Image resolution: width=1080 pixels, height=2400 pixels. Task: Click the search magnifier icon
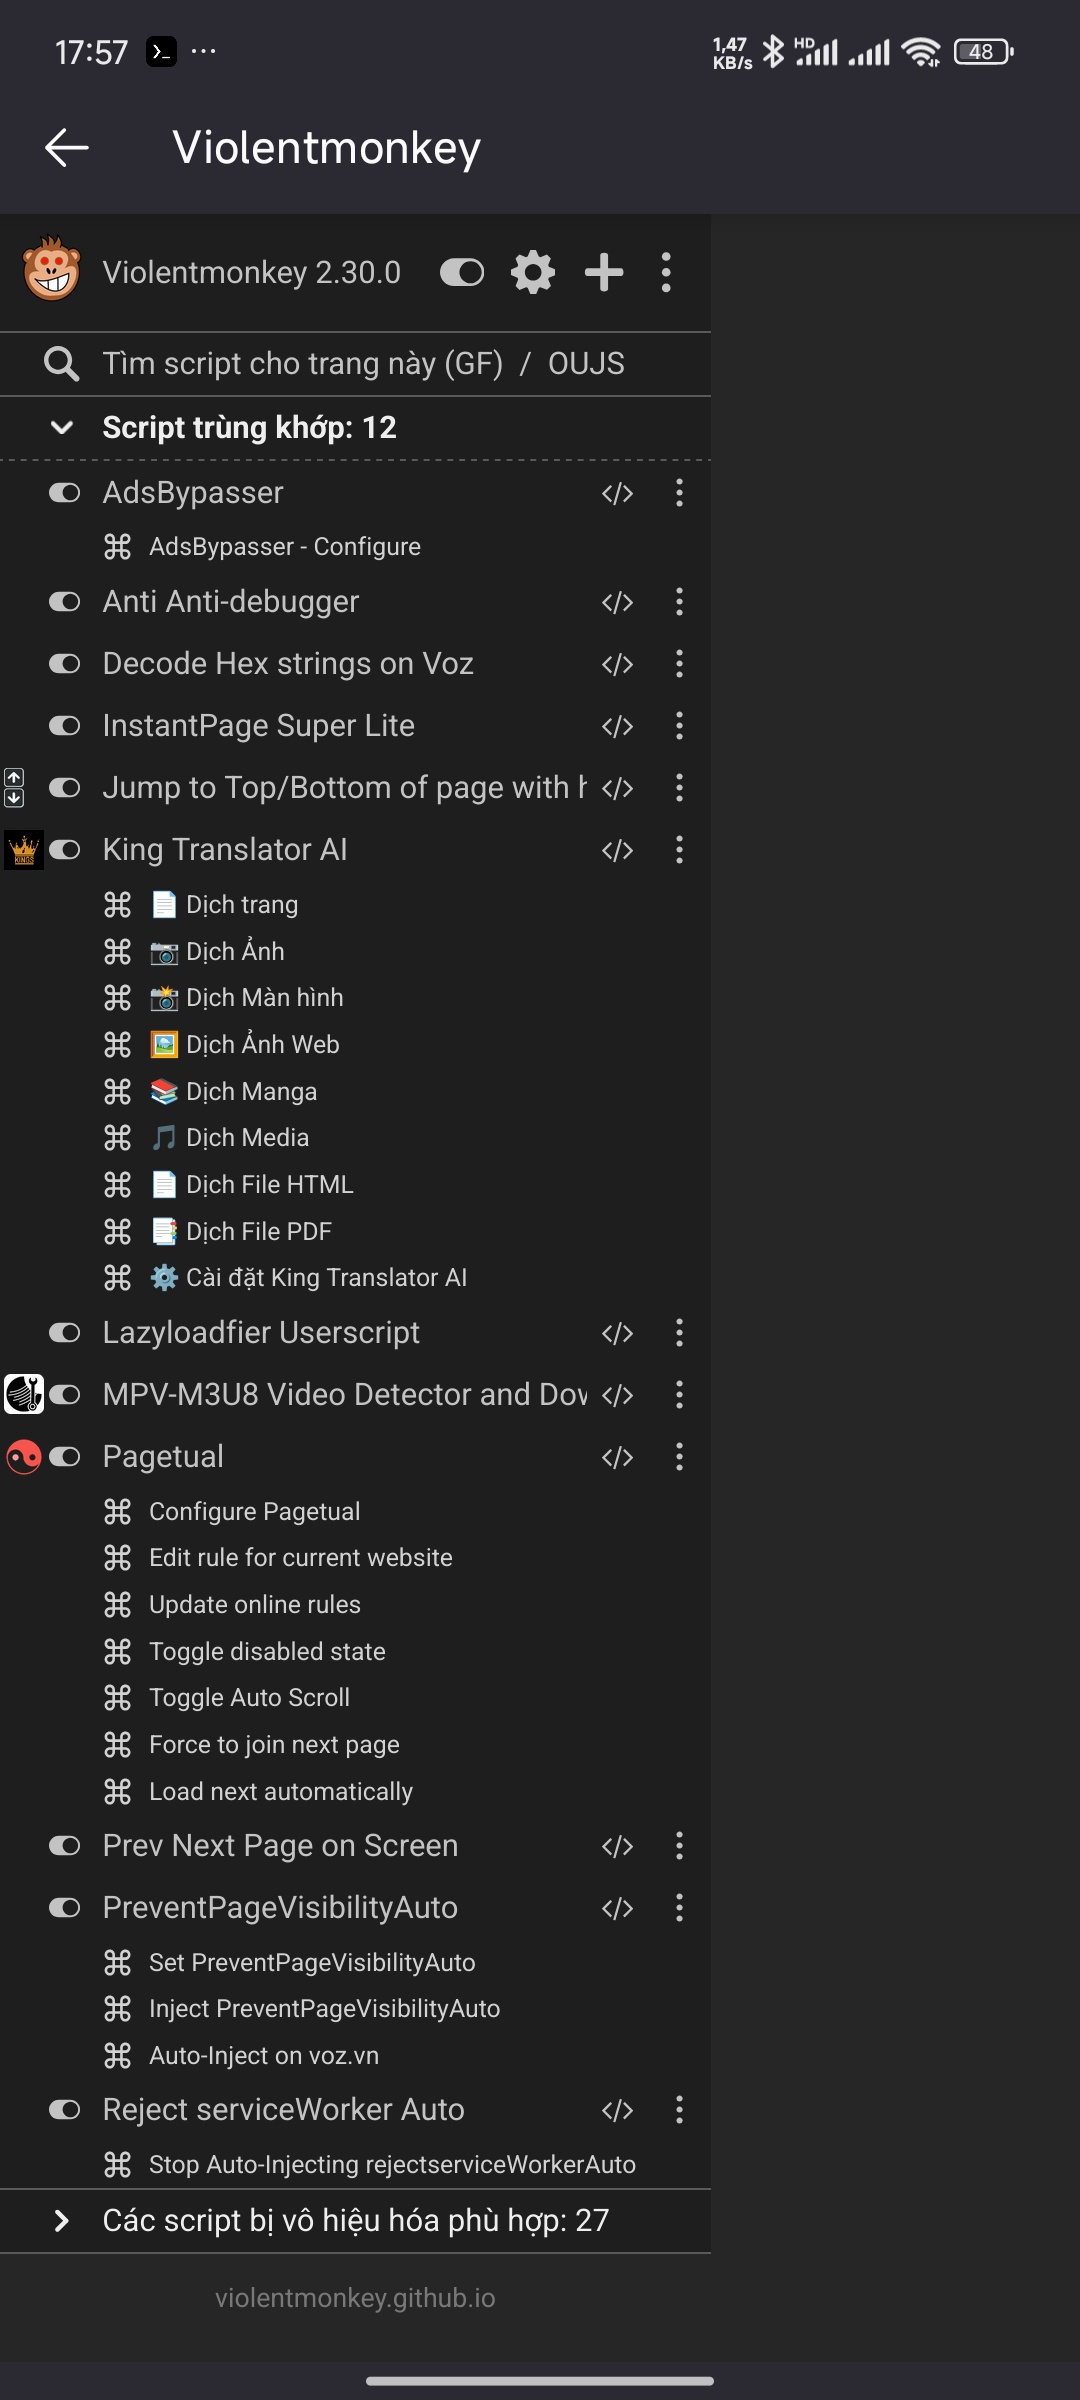61,364
